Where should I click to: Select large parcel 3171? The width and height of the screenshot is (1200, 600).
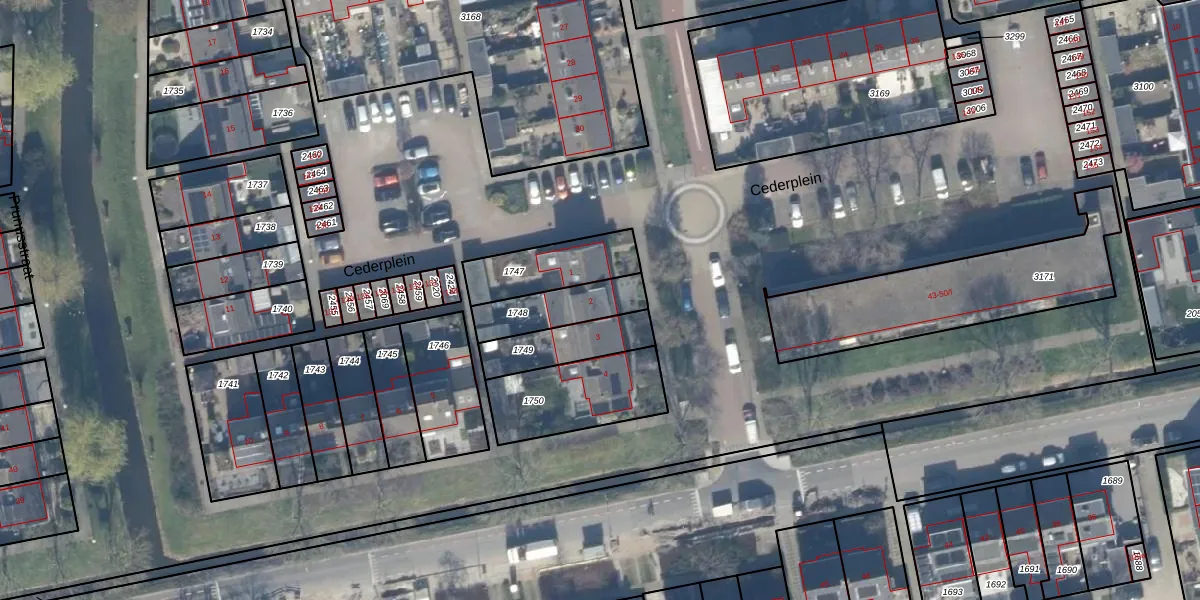pos(1043,276)
